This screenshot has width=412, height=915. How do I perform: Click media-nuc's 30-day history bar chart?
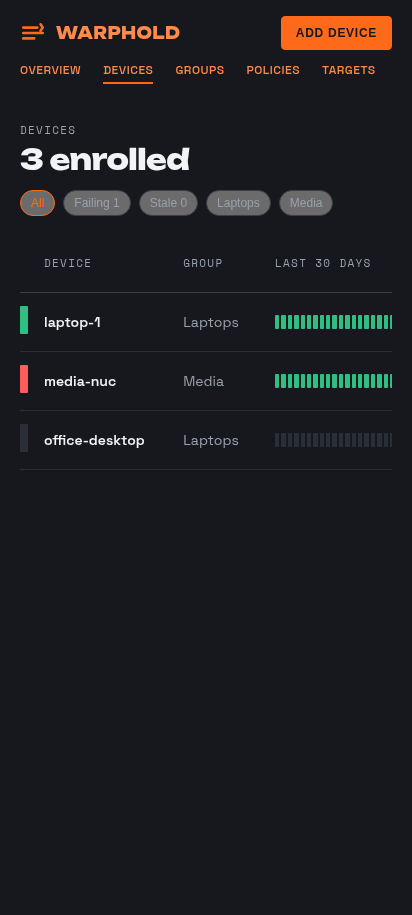333,381
